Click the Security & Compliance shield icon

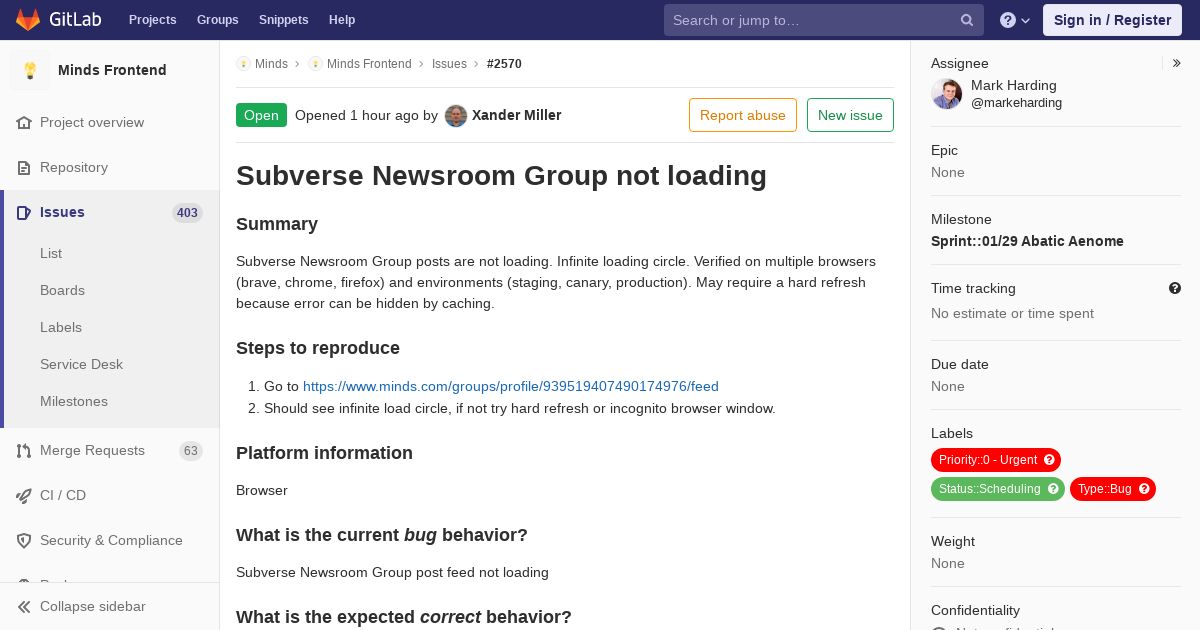tap(24, 540)
